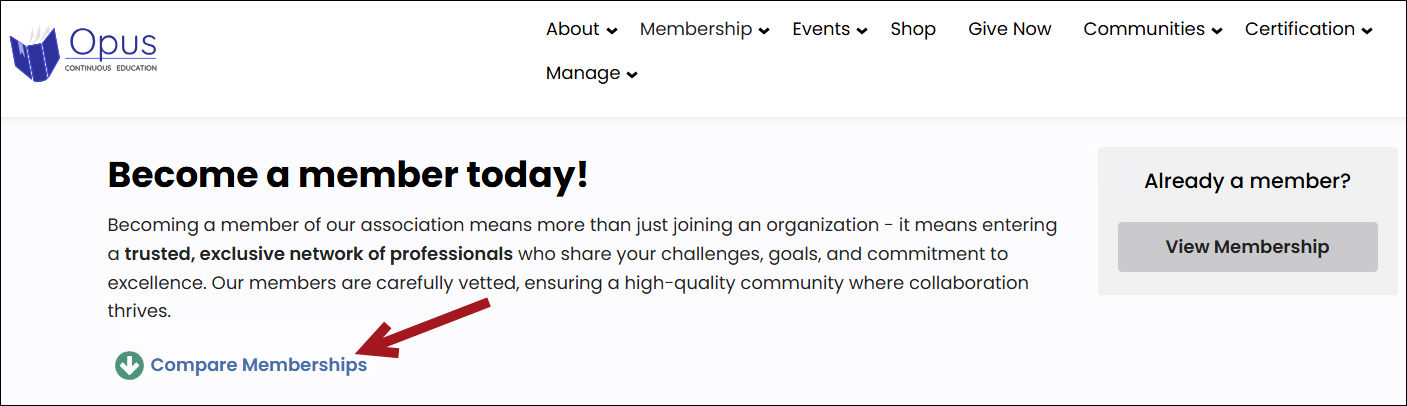Open the Certification menu label
This screenshot has height=406, width=1407.
tap(1299, 29)
